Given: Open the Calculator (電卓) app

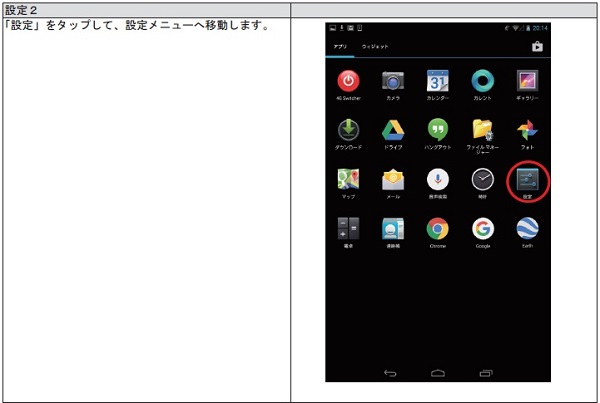Looking at the screenshot, I should (348, 229).
